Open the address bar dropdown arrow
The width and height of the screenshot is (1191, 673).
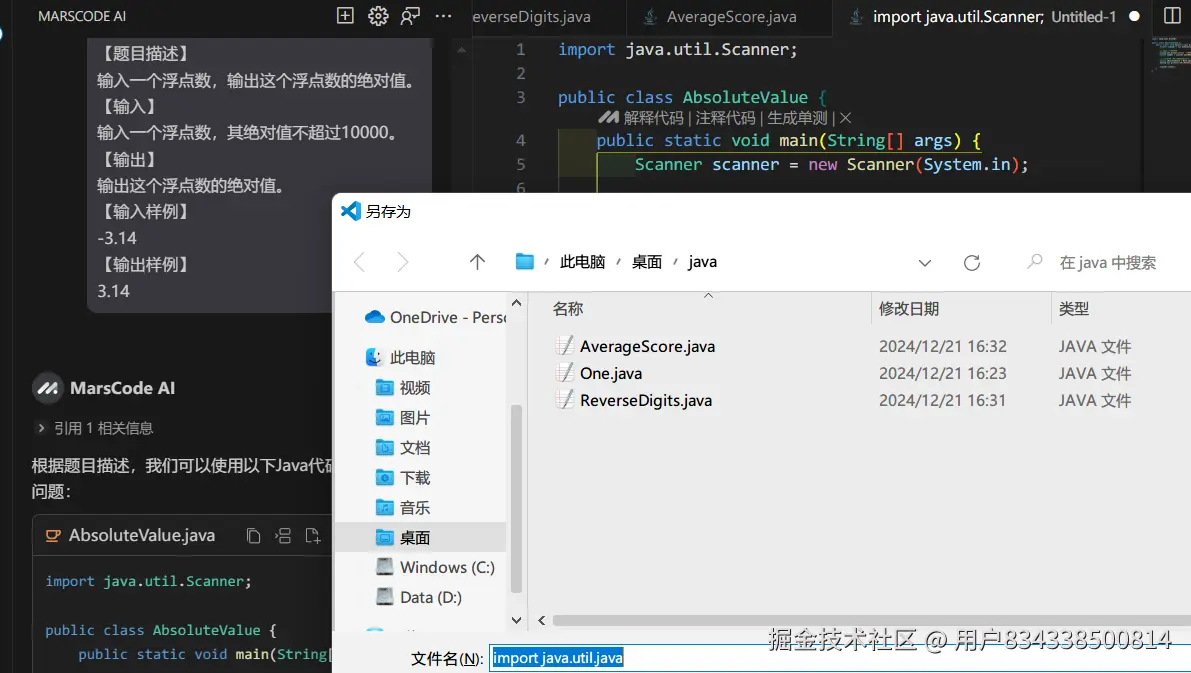924,262
